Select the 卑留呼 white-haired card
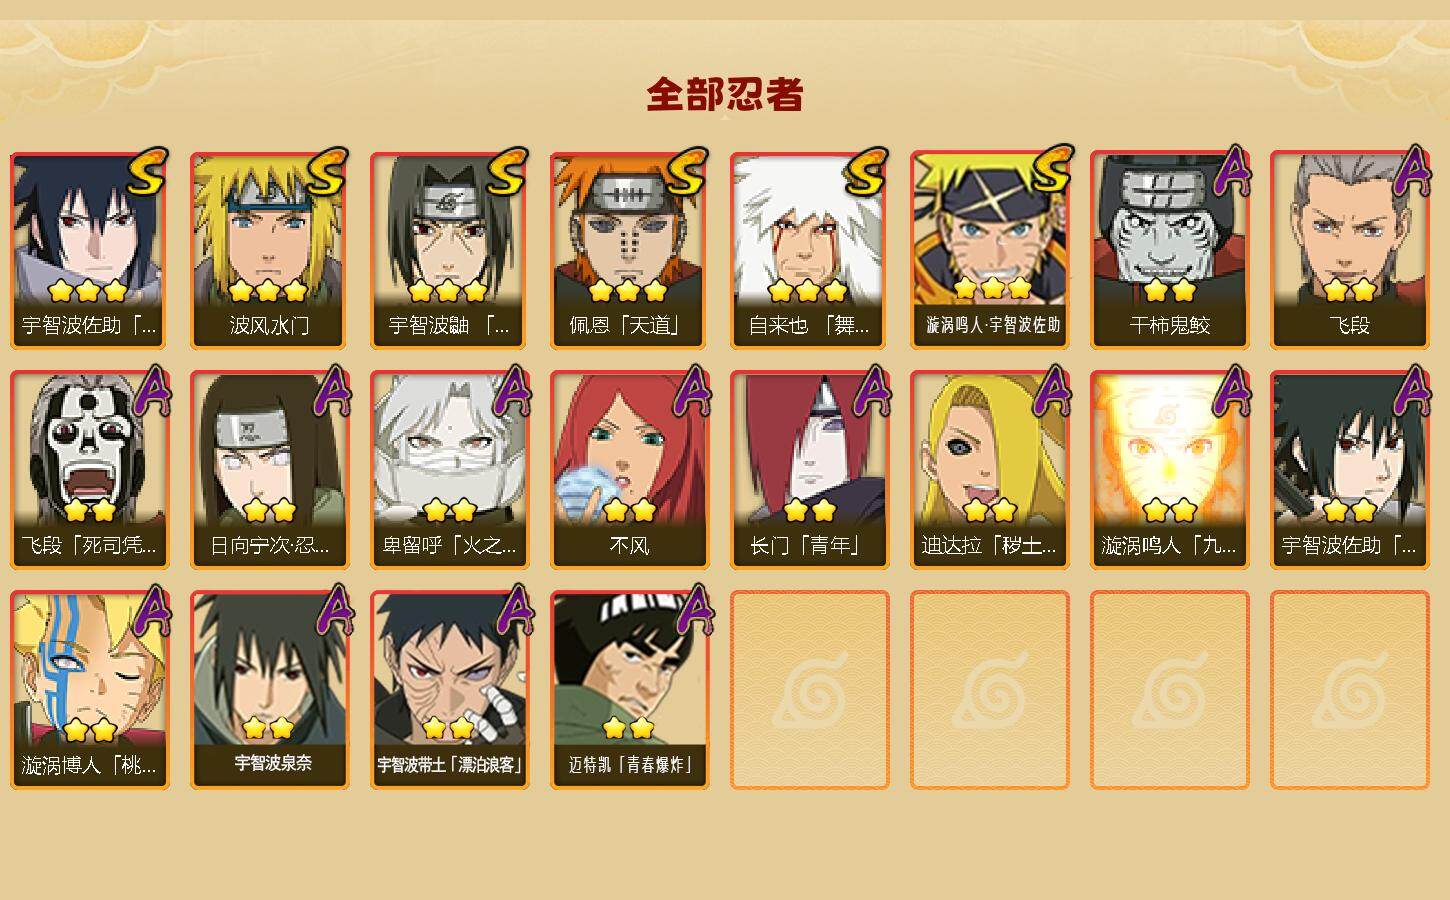The height and width of the screenshot is (900, 1450). [449, 470]
